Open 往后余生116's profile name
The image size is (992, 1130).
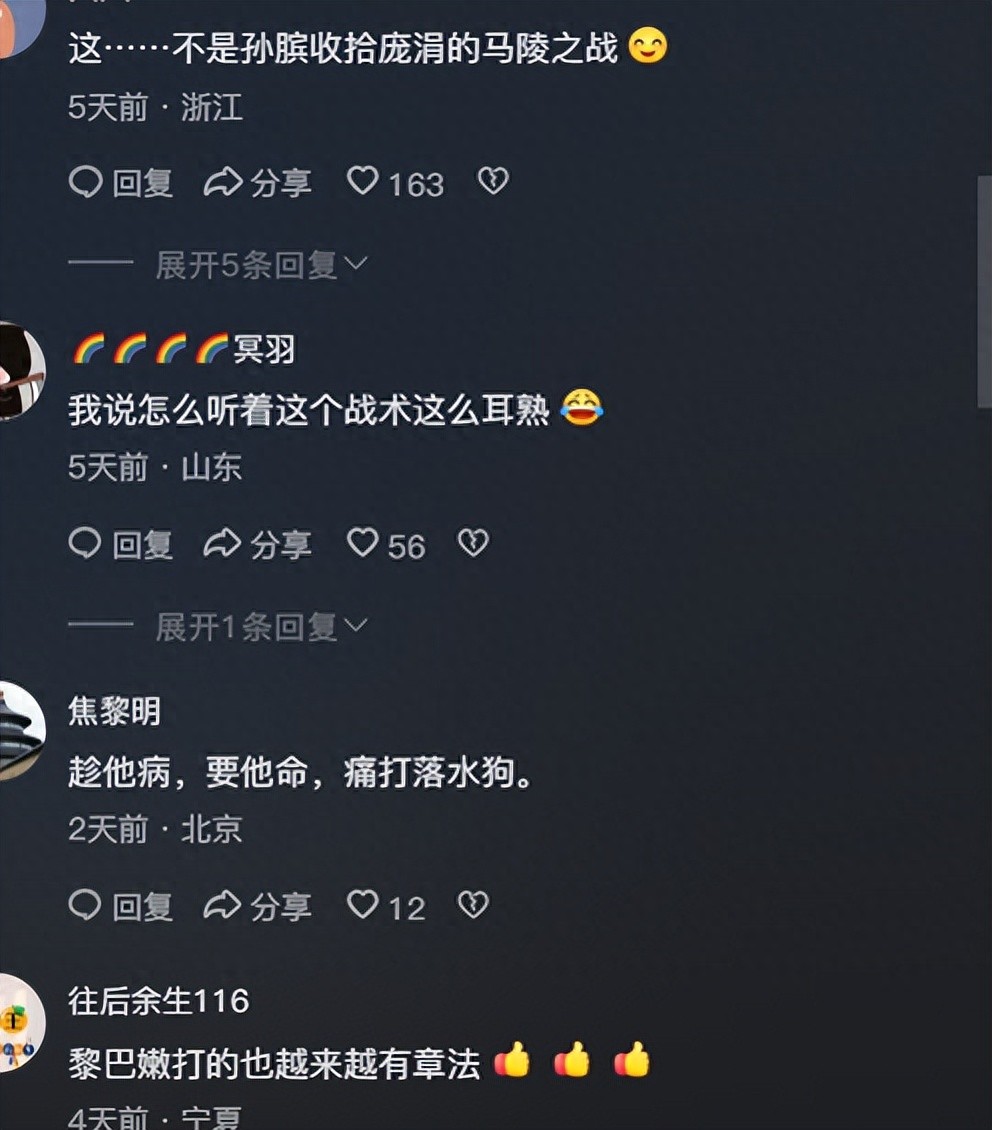click(x=159, y=1001)
